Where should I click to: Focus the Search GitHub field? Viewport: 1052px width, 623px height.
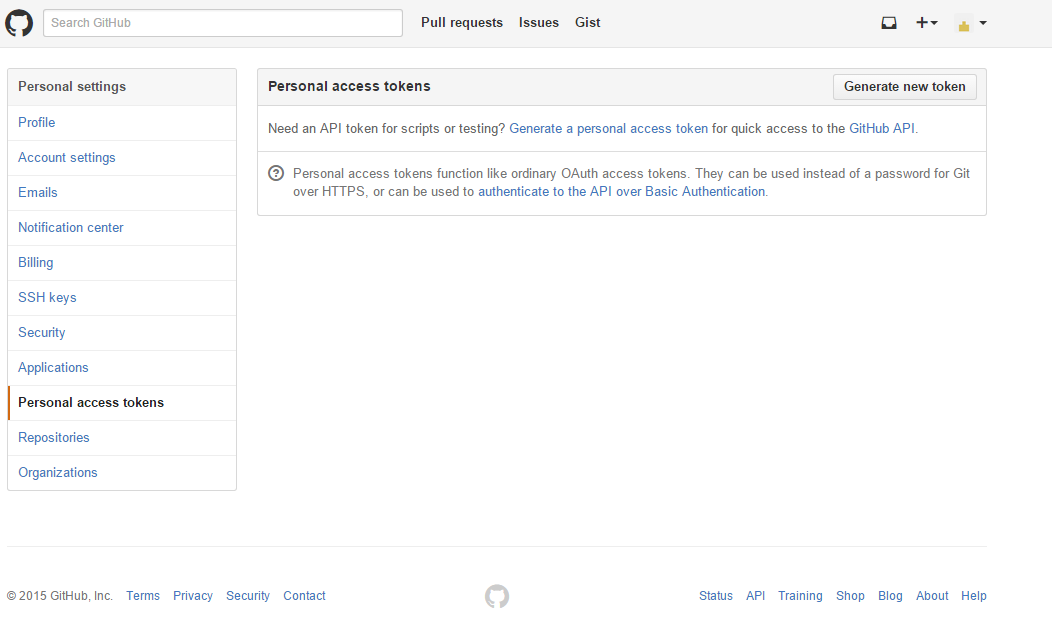[x=223, y=23]
